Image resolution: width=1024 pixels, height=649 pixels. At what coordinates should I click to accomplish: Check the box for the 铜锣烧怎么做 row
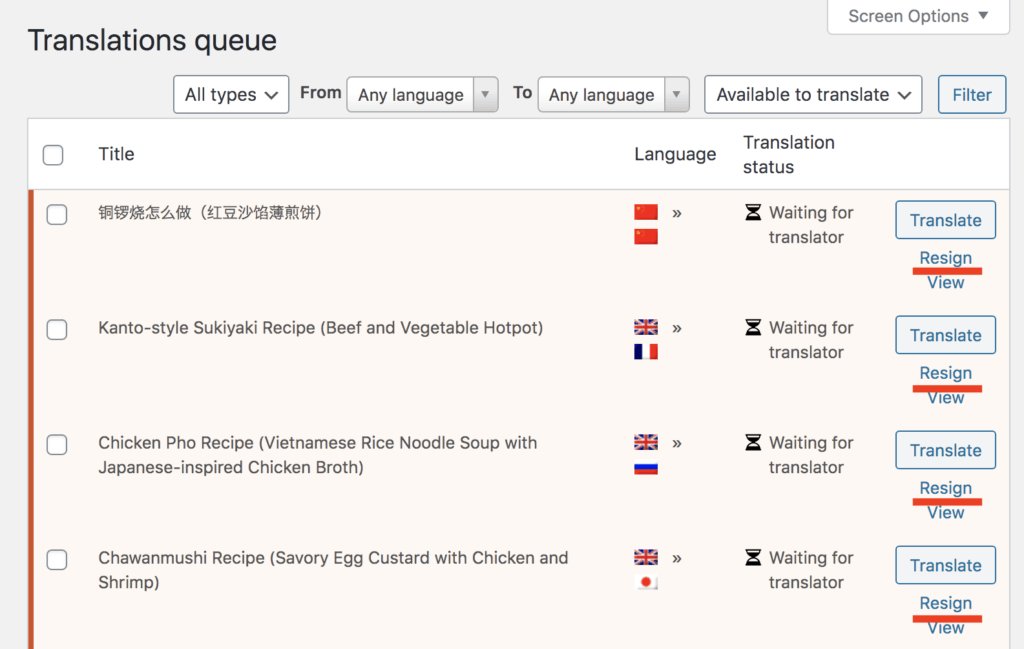[57, 214]
